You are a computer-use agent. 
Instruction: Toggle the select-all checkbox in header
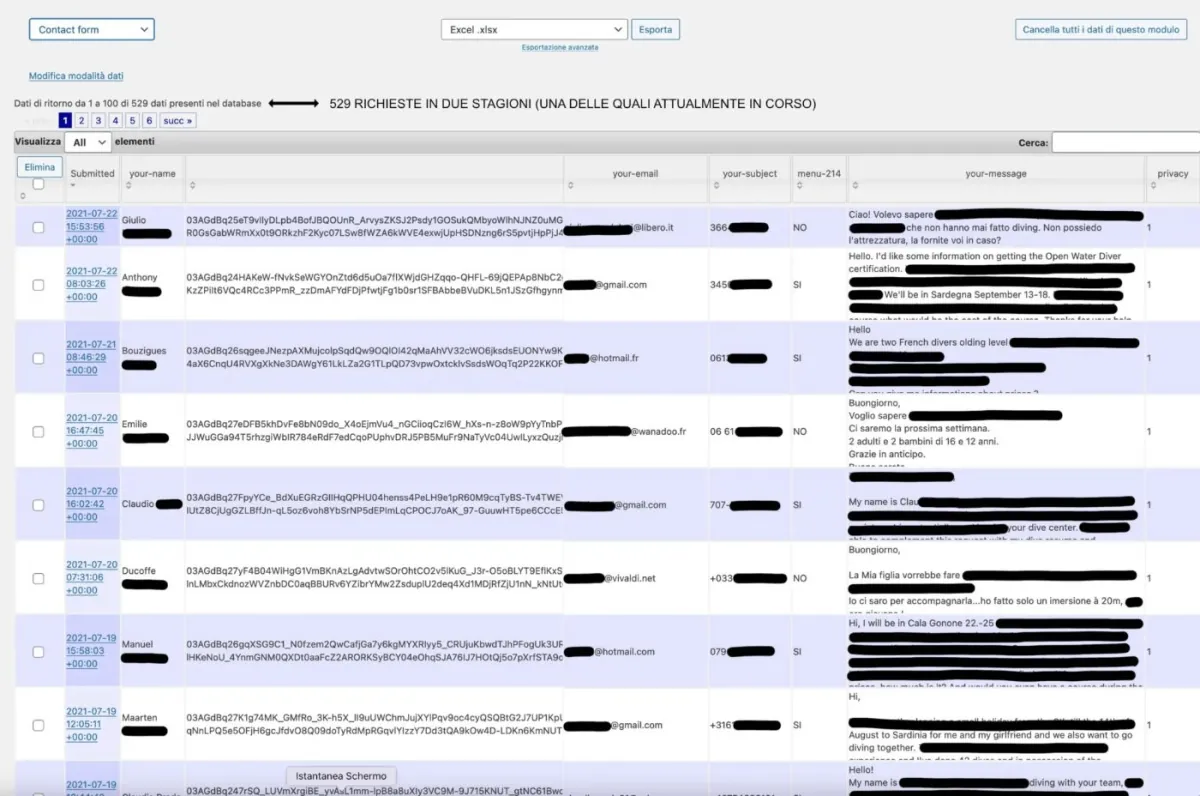click(38, 184)
